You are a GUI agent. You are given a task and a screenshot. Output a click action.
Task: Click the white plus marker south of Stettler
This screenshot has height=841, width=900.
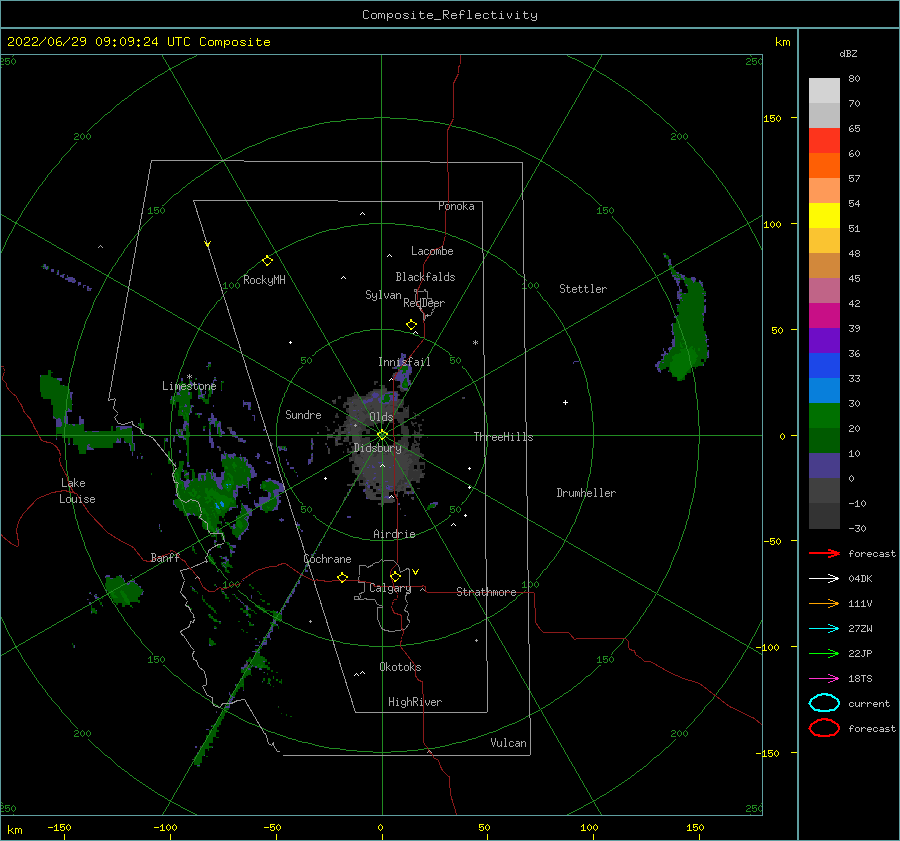pos(565,402)
